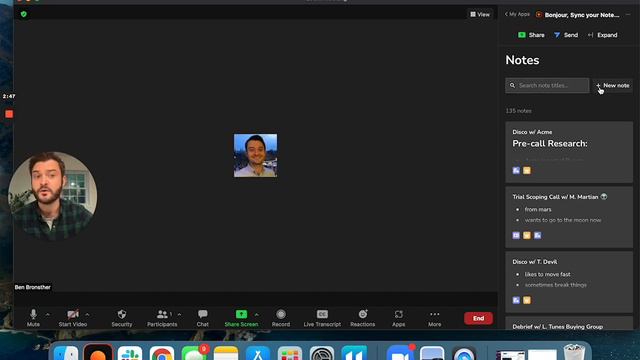Expand the Bonjour app panel

click(x=602, y=35)
